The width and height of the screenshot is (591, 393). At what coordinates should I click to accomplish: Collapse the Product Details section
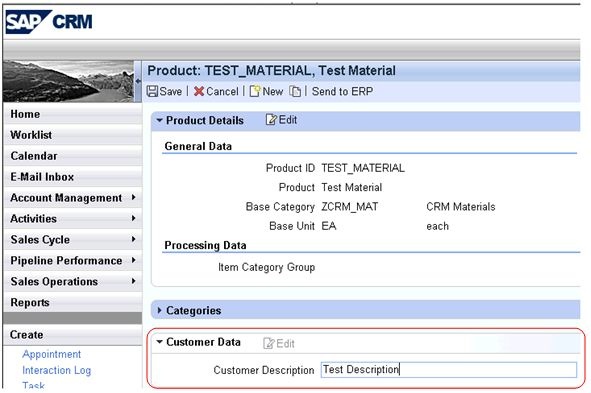pos(159,120)
